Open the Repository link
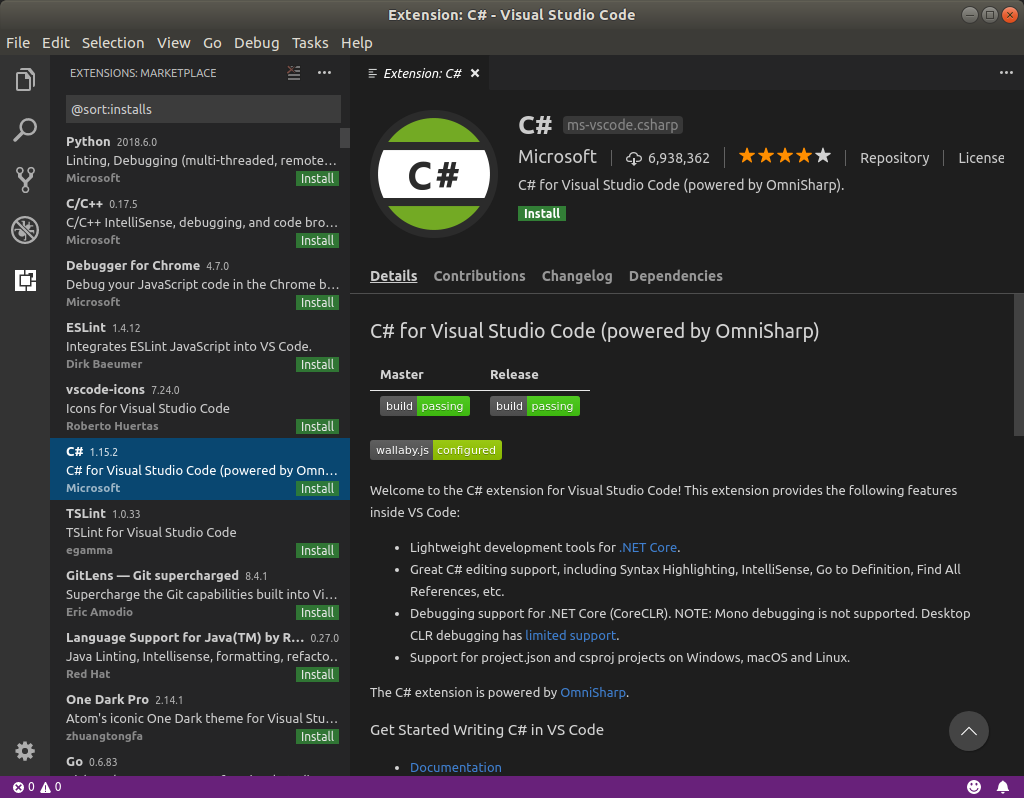The width and height of the screenshot is (1024, 798). 894,157
